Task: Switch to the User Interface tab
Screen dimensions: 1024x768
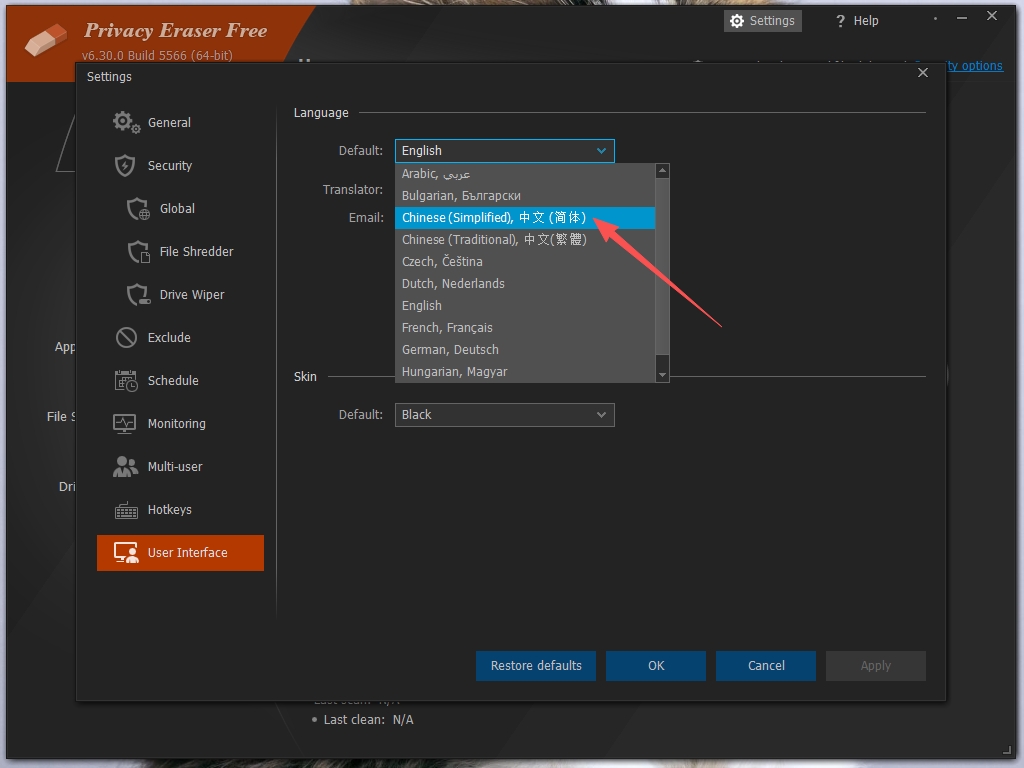Action: pyautogui.click(x=180, y=552)
